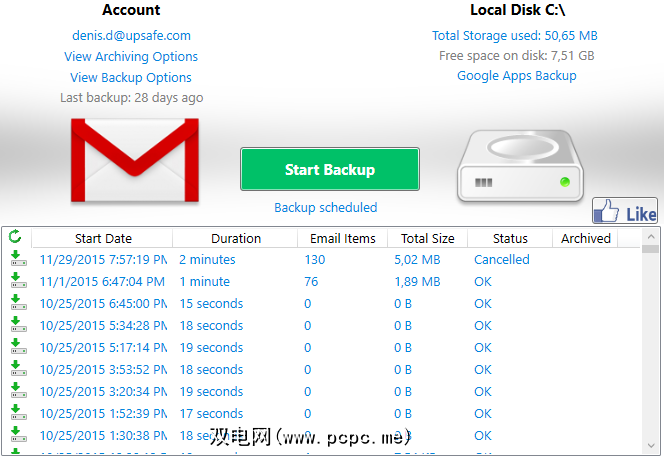Click Total Storage used: 50,65 MB link
This screenshot has width=664, height=460.
[515, 36]
